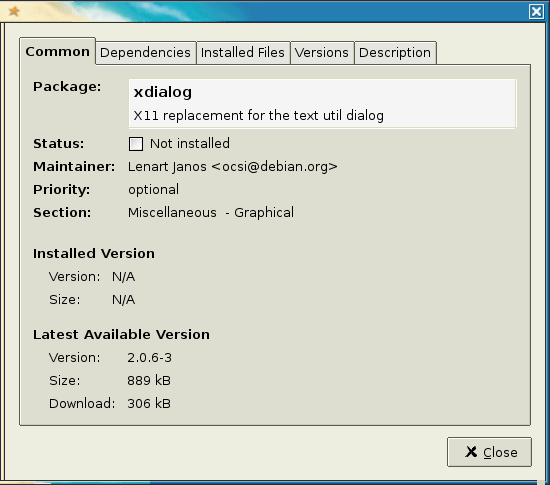Switch to the Common tab

(58, 52)
